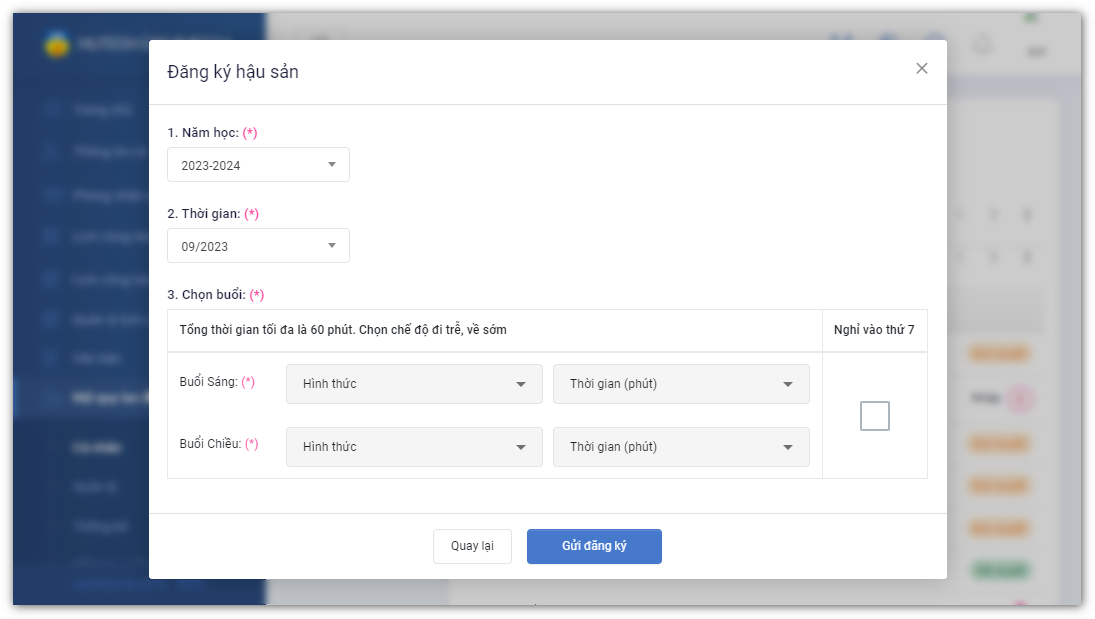This screenshot has width=1095, height=619.
Task: Click the pink circular icon in background list
Action: [1019, 399]
